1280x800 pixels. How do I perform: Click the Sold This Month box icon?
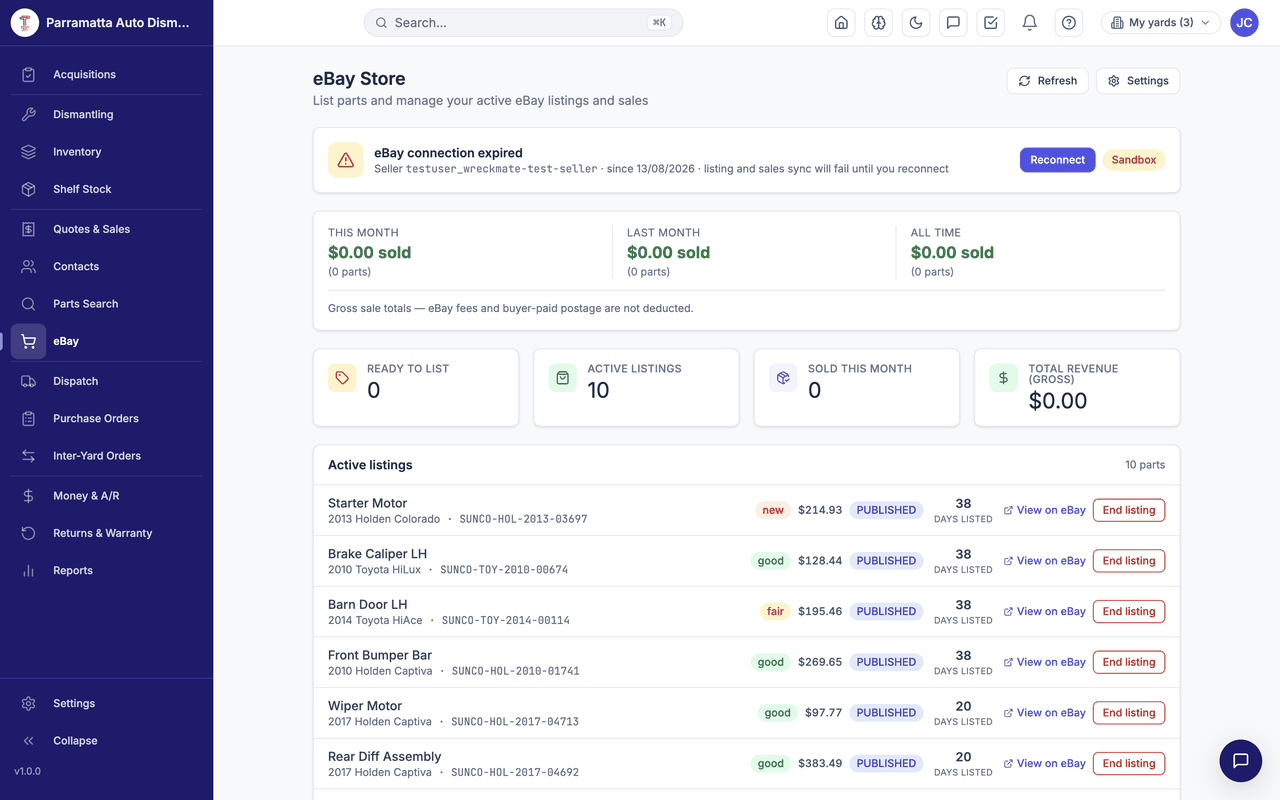783,378
